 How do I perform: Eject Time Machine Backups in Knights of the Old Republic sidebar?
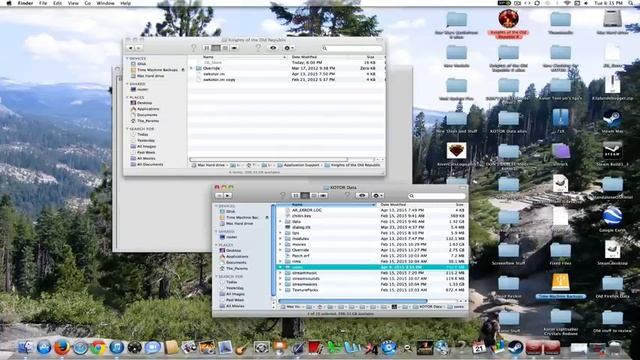(183, 70)
